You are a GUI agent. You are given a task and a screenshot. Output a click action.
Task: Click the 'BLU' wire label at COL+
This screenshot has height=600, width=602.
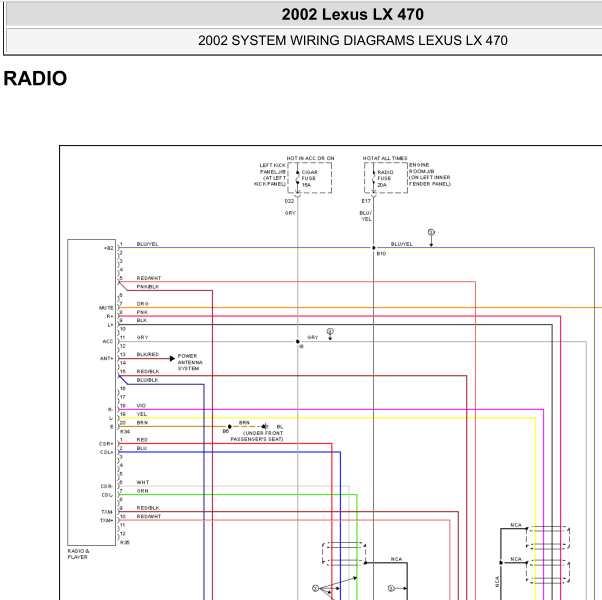142,448
